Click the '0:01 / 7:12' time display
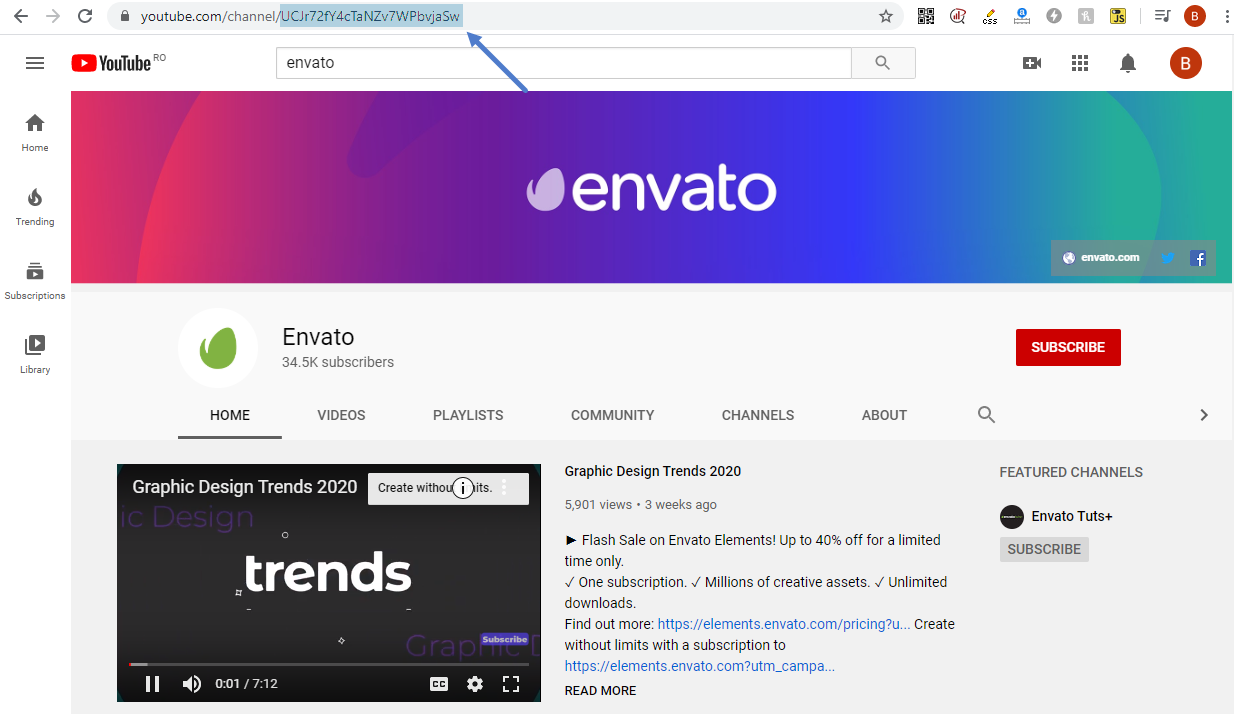Screen dimensions: 1234x714 tap(247, 684)
